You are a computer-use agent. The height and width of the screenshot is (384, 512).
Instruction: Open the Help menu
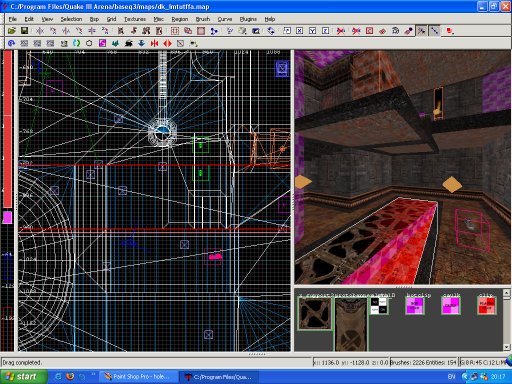[x=270, y=19]
